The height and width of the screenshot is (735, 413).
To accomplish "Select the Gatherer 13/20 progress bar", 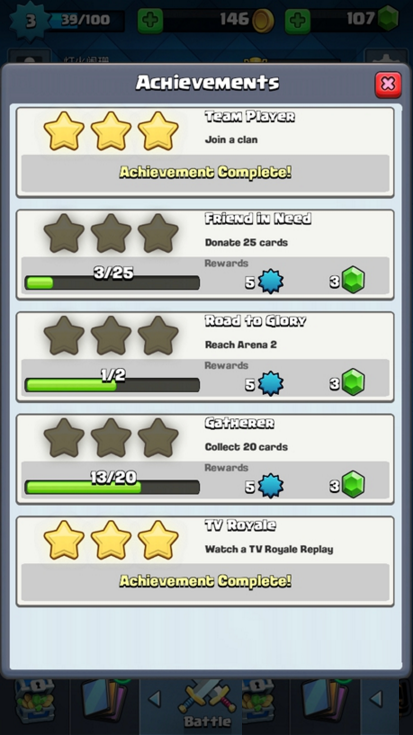I will point(112,487).
